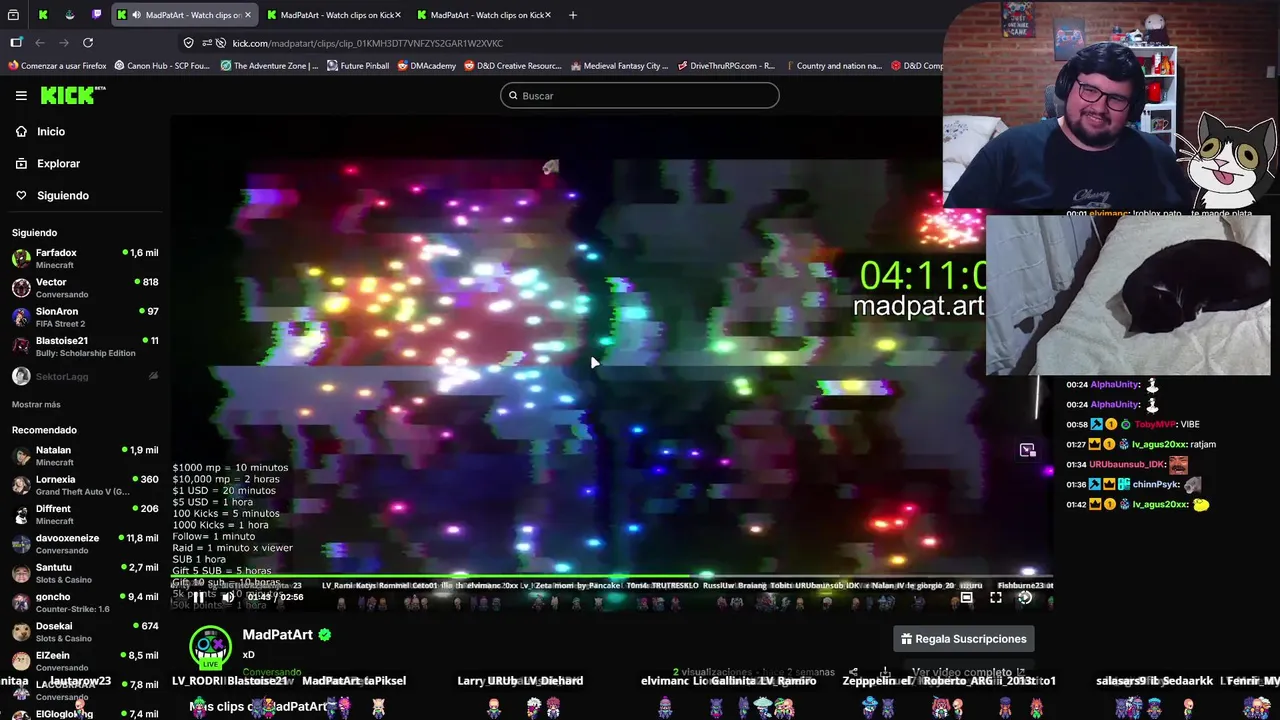
Task: Open the clip player settings gear
Action: [x=1025, y=598]
